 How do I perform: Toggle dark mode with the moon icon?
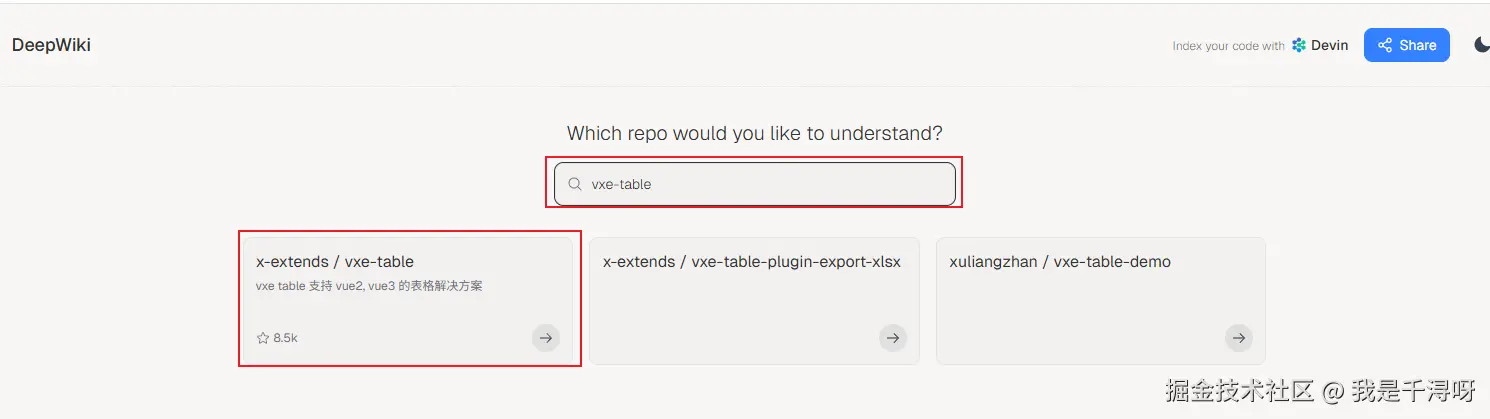[1482, 45]
